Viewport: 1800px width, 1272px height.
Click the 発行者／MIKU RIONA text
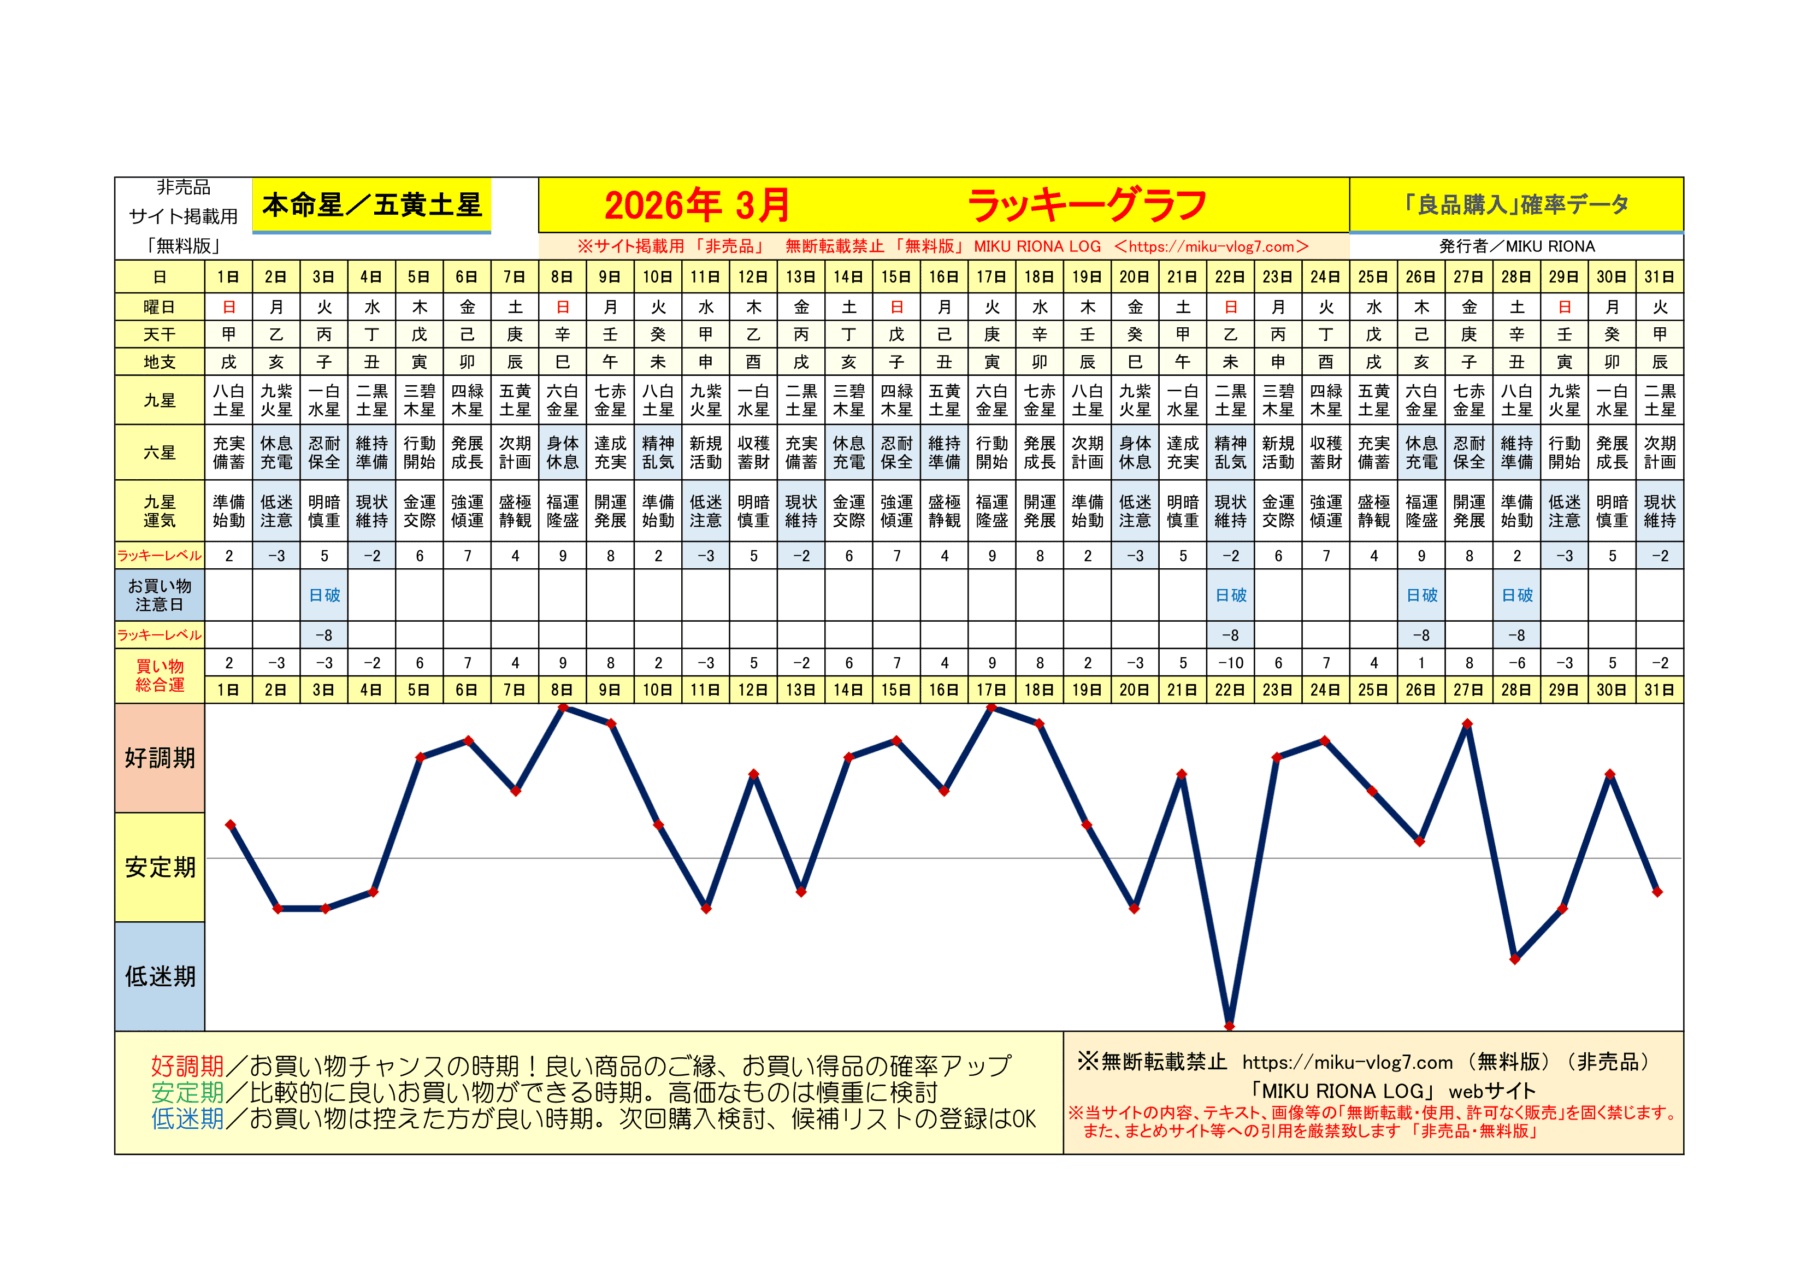(1516, 246)
